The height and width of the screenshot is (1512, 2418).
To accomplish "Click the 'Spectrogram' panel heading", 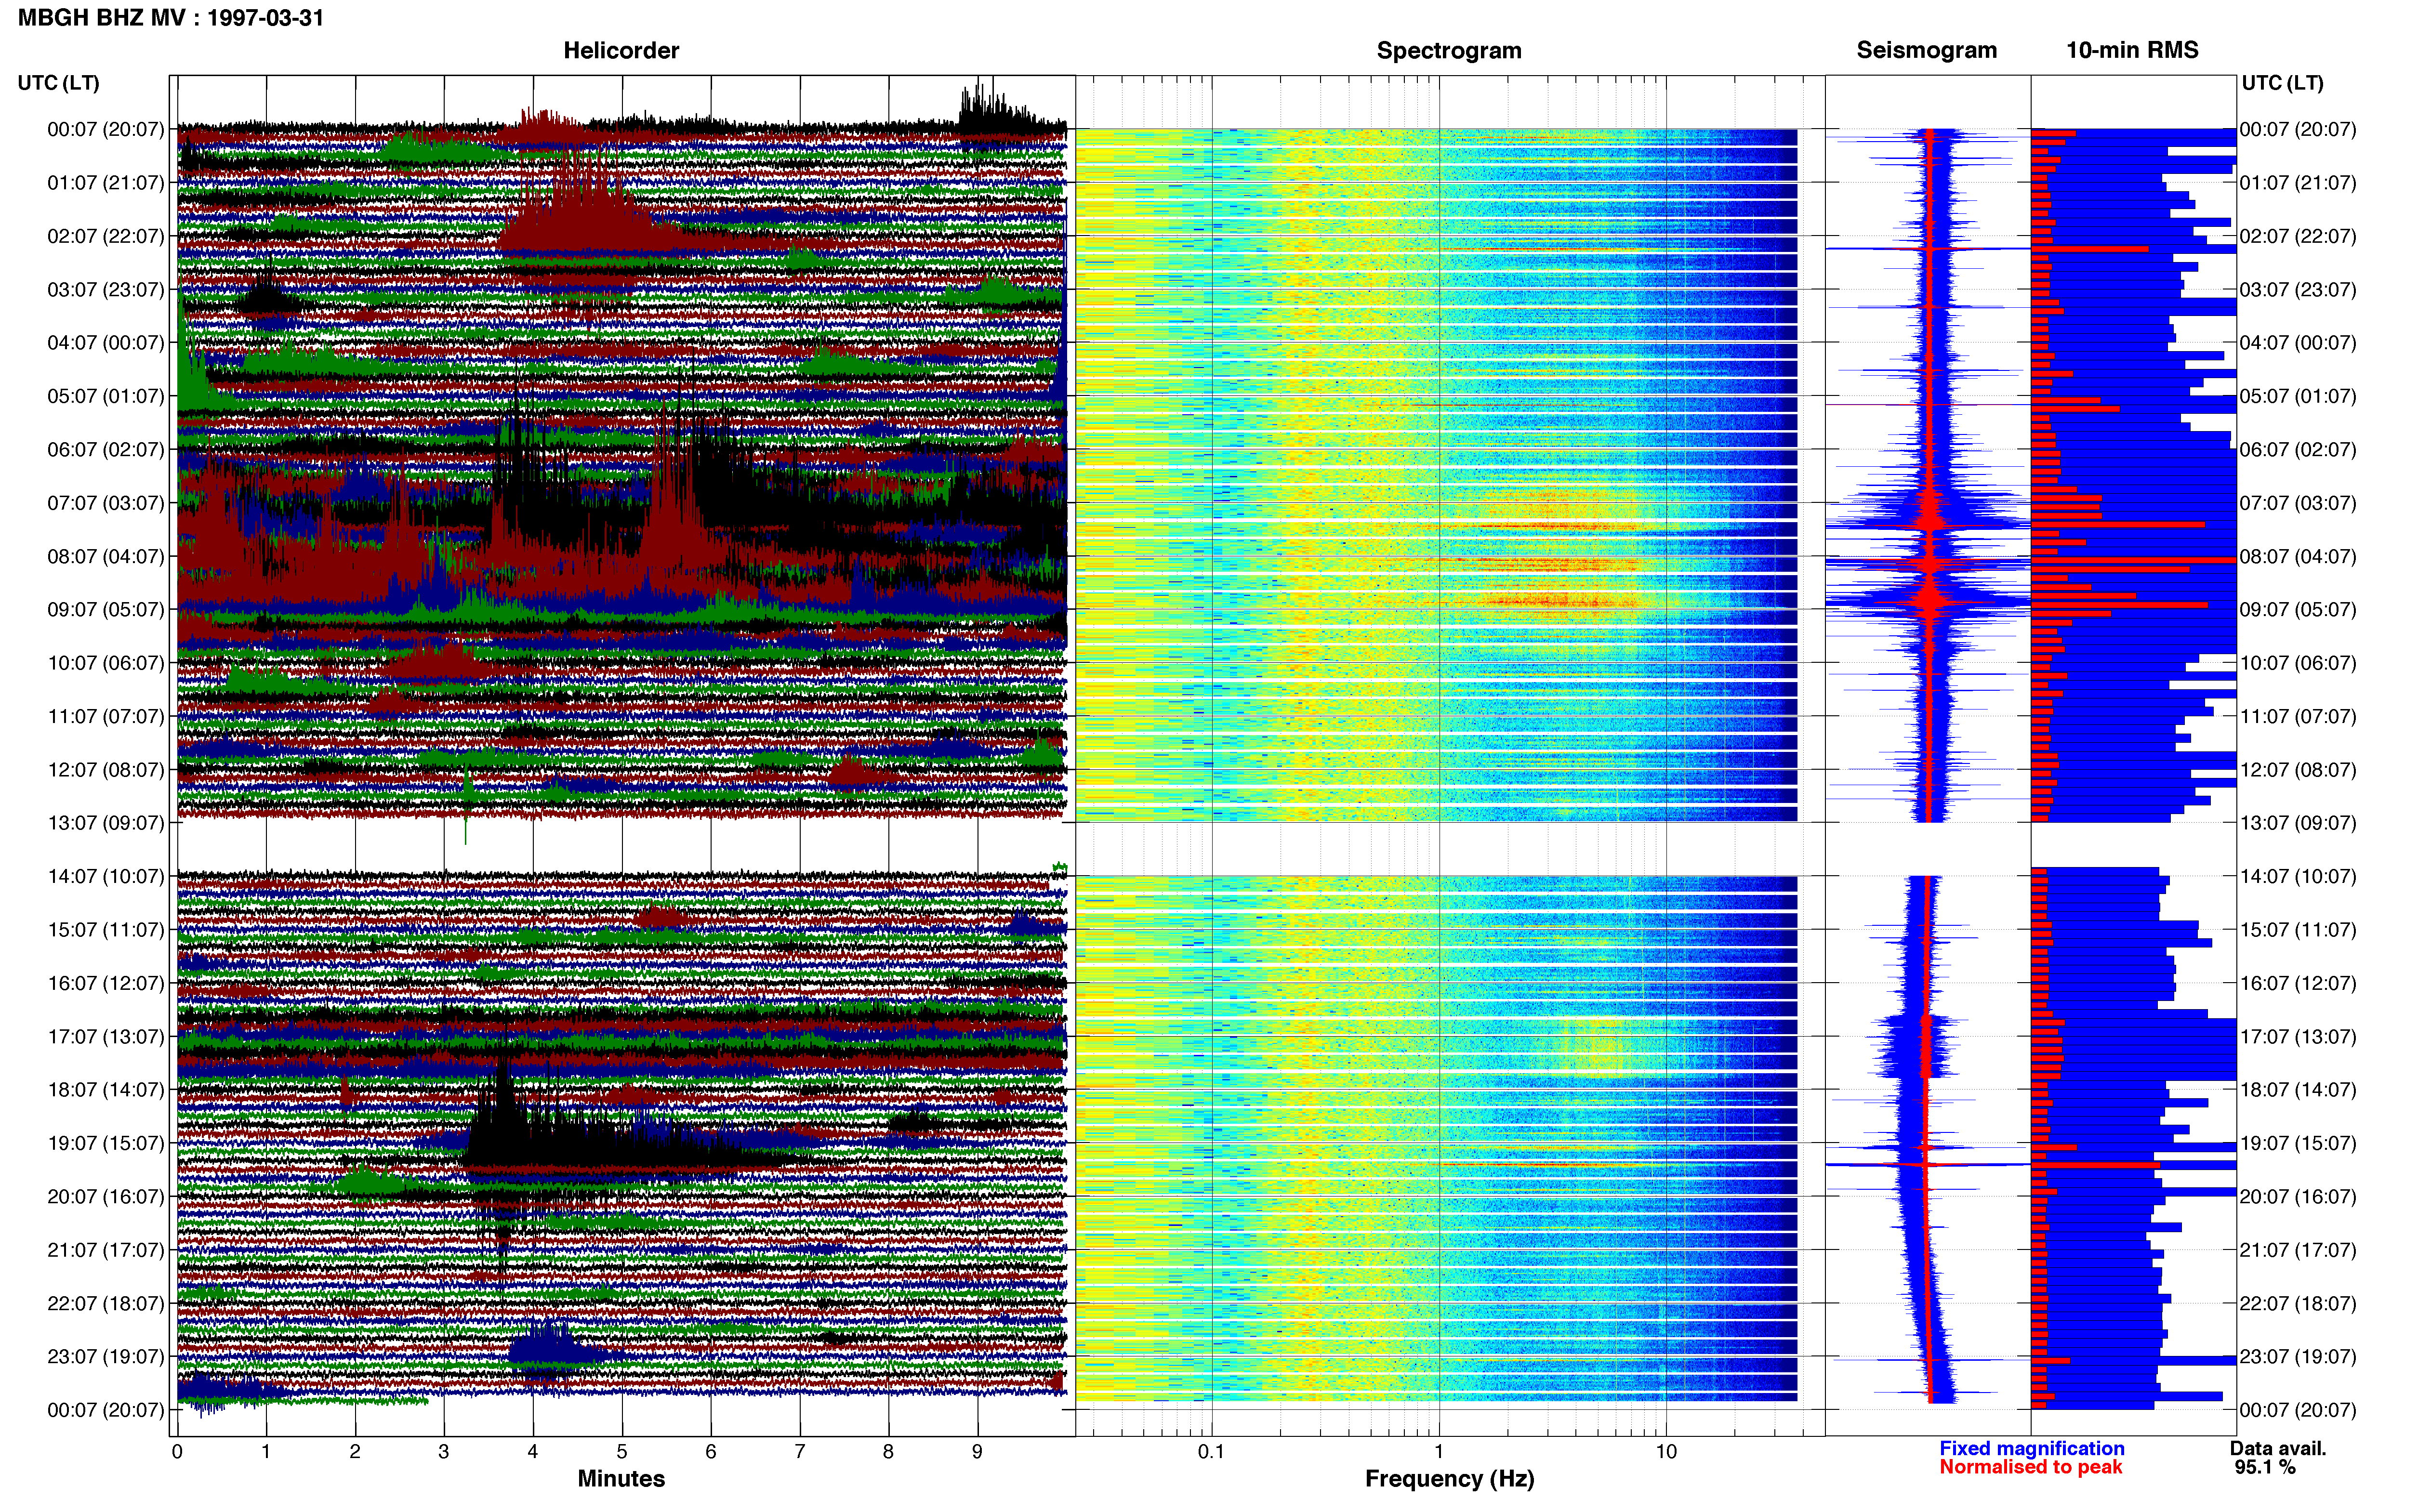I will 1449,50.
